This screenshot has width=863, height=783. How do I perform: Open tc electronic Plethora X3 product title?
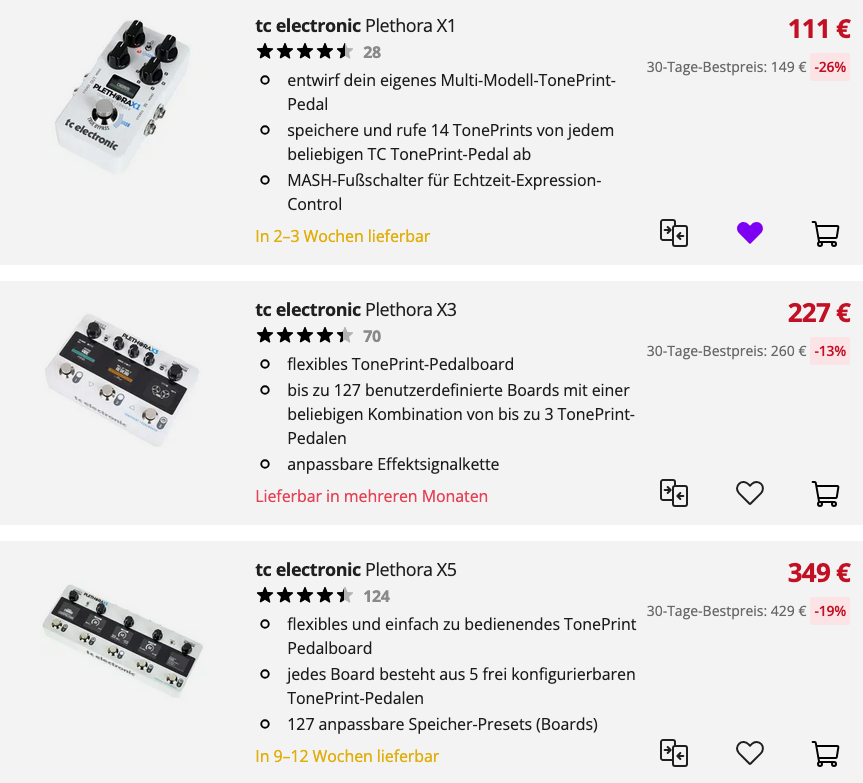[x=355, y=310]
